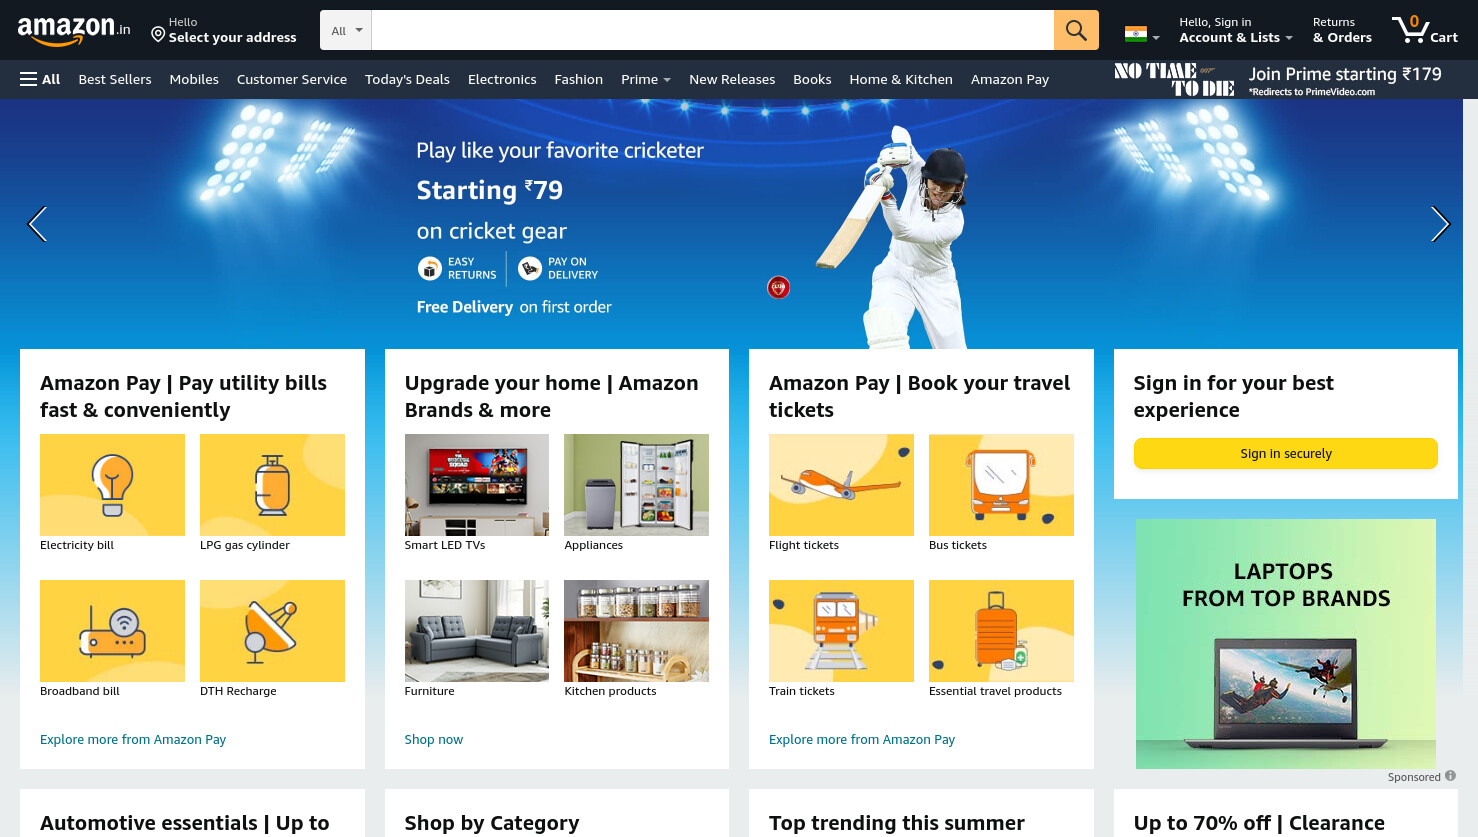Open the Smart LED TVs image
Viewport: 1478px width, 837px height.
477,485
